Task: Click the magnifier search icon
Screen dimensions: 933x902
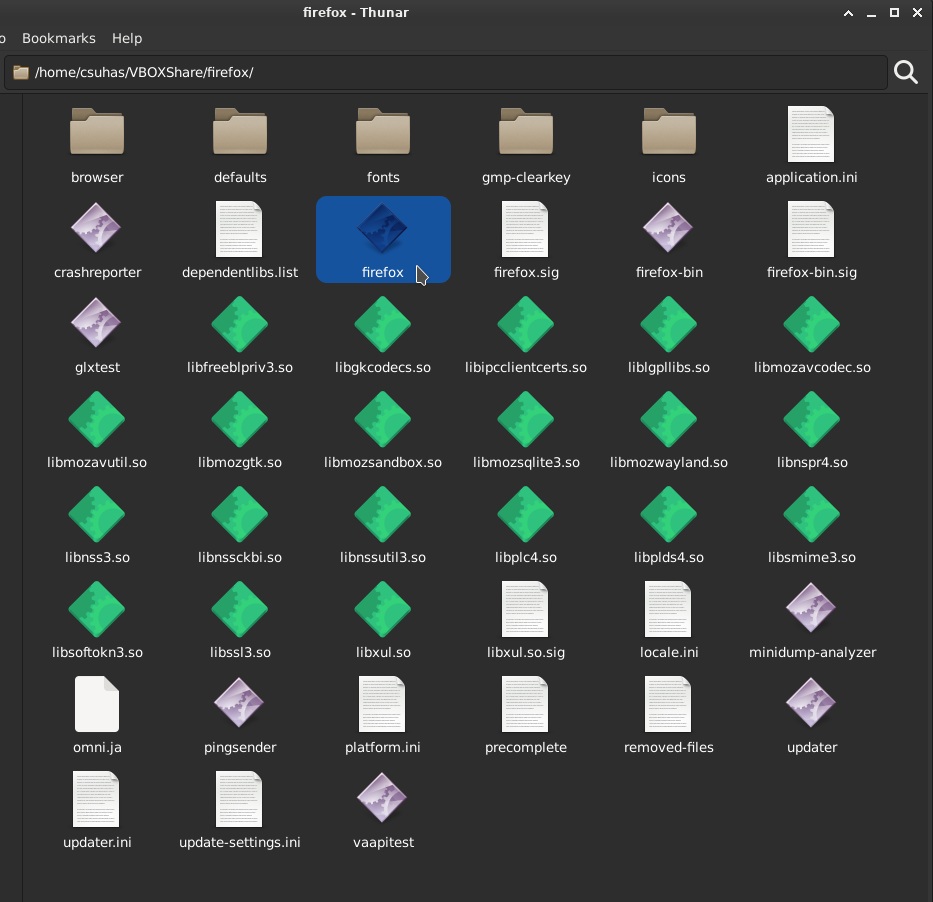Action: (x=906, y=73)
